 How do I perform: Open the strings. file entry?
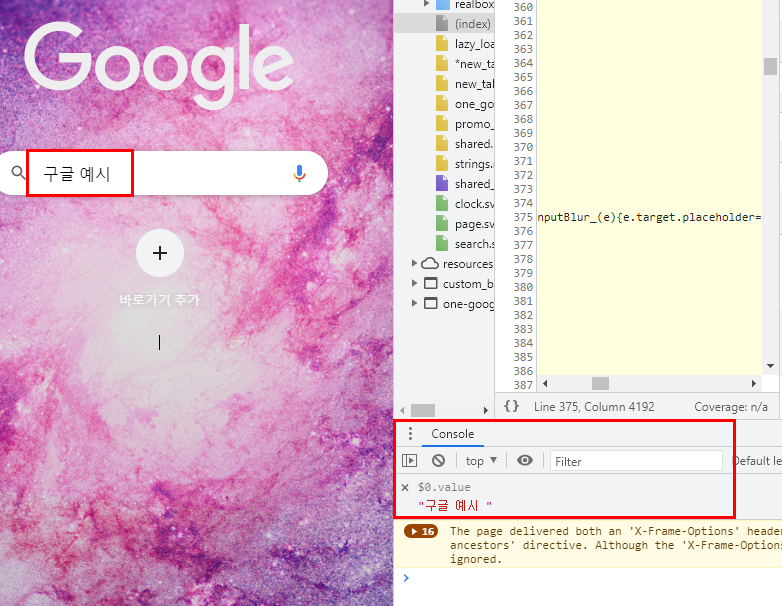(x=474, y=164)
